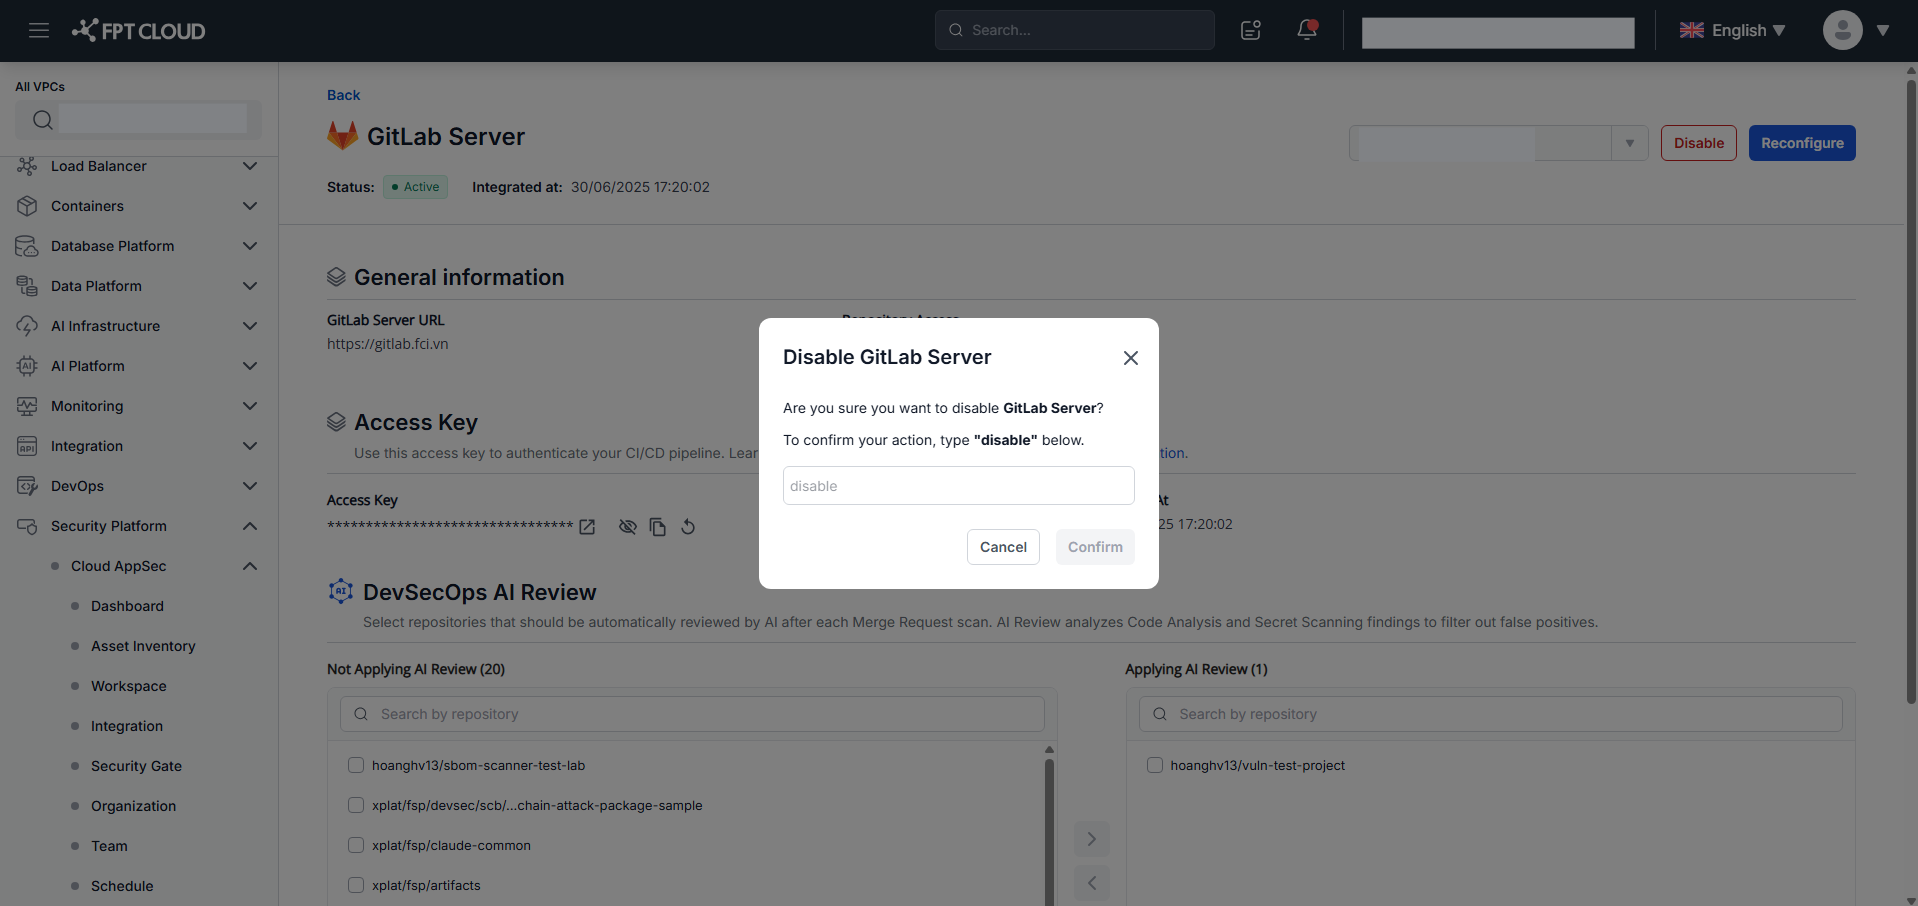Click the DevSecOps AI Review icon
The width and height of the screenshot is (1918, 906).
click(x=341, y=591)
